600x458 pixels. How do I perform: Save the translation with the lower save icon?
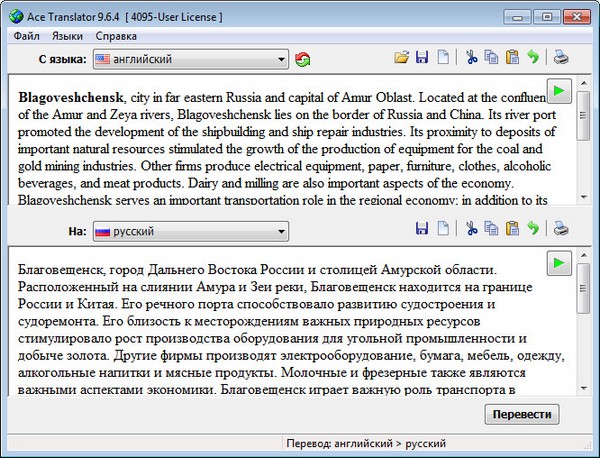(x=422, y=231)
